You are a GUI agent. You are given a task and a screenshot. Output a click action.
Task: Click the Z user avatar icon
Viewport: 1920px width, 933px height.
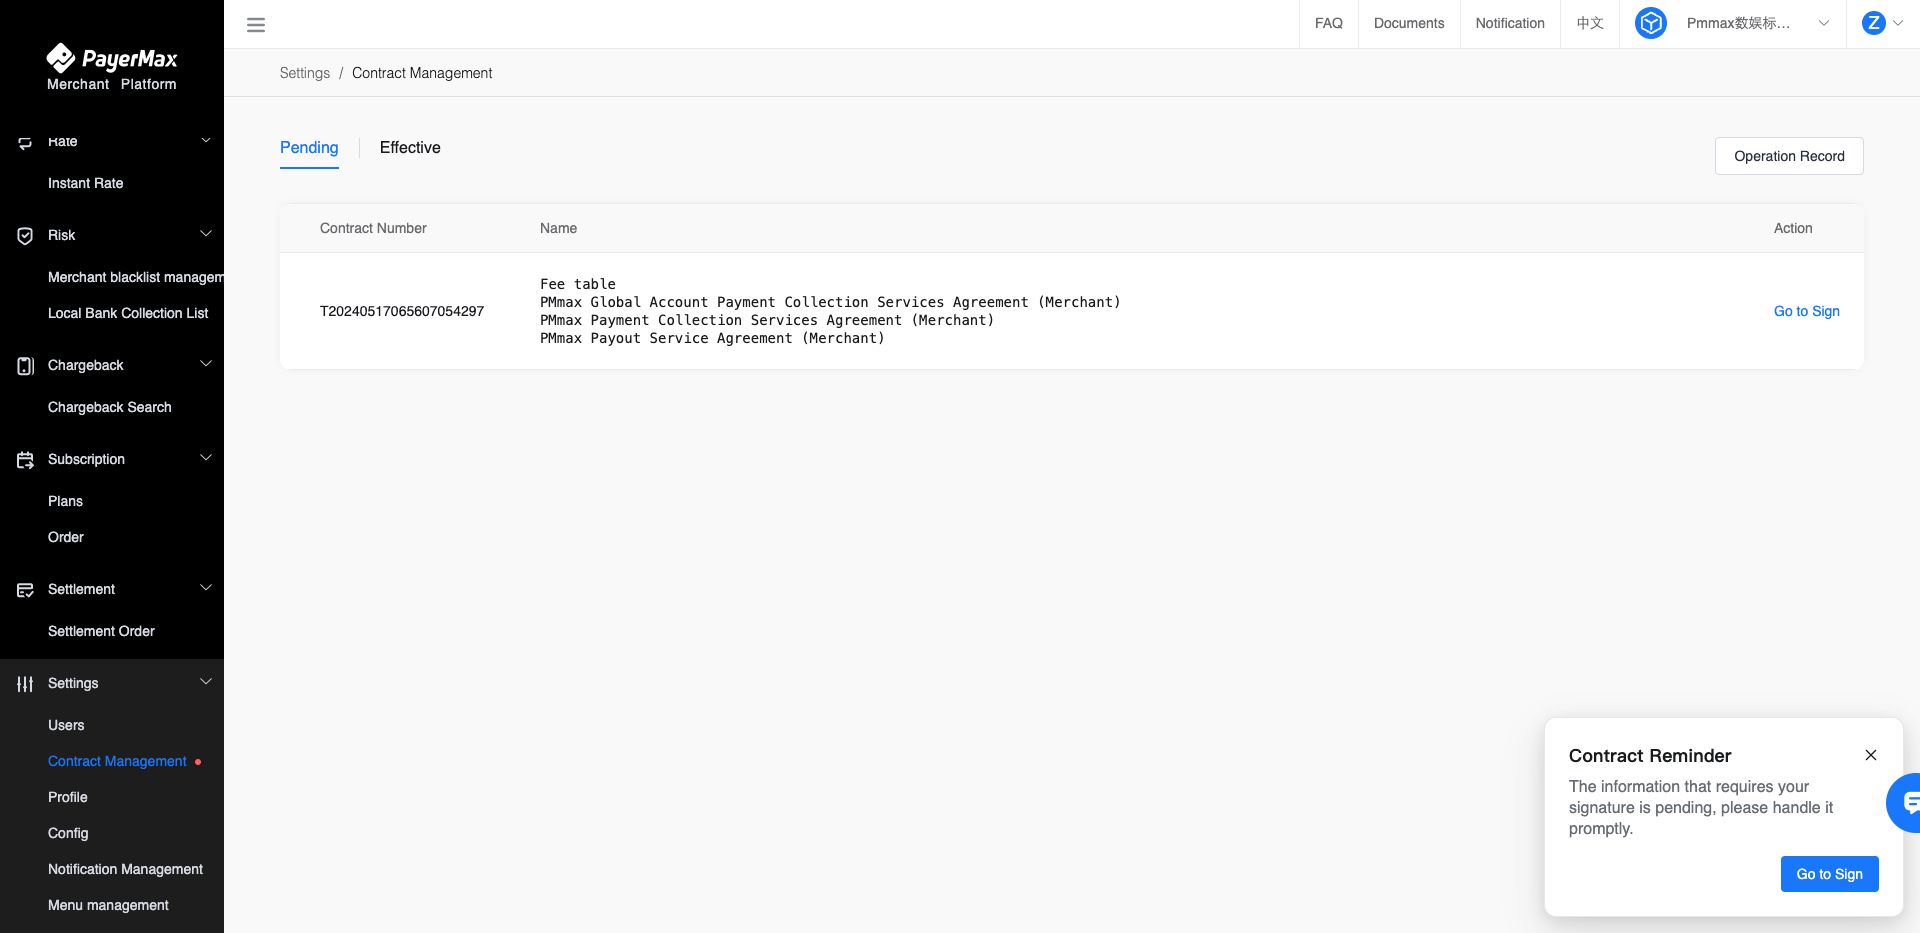pyautogui.click(x=1874, y=23)
